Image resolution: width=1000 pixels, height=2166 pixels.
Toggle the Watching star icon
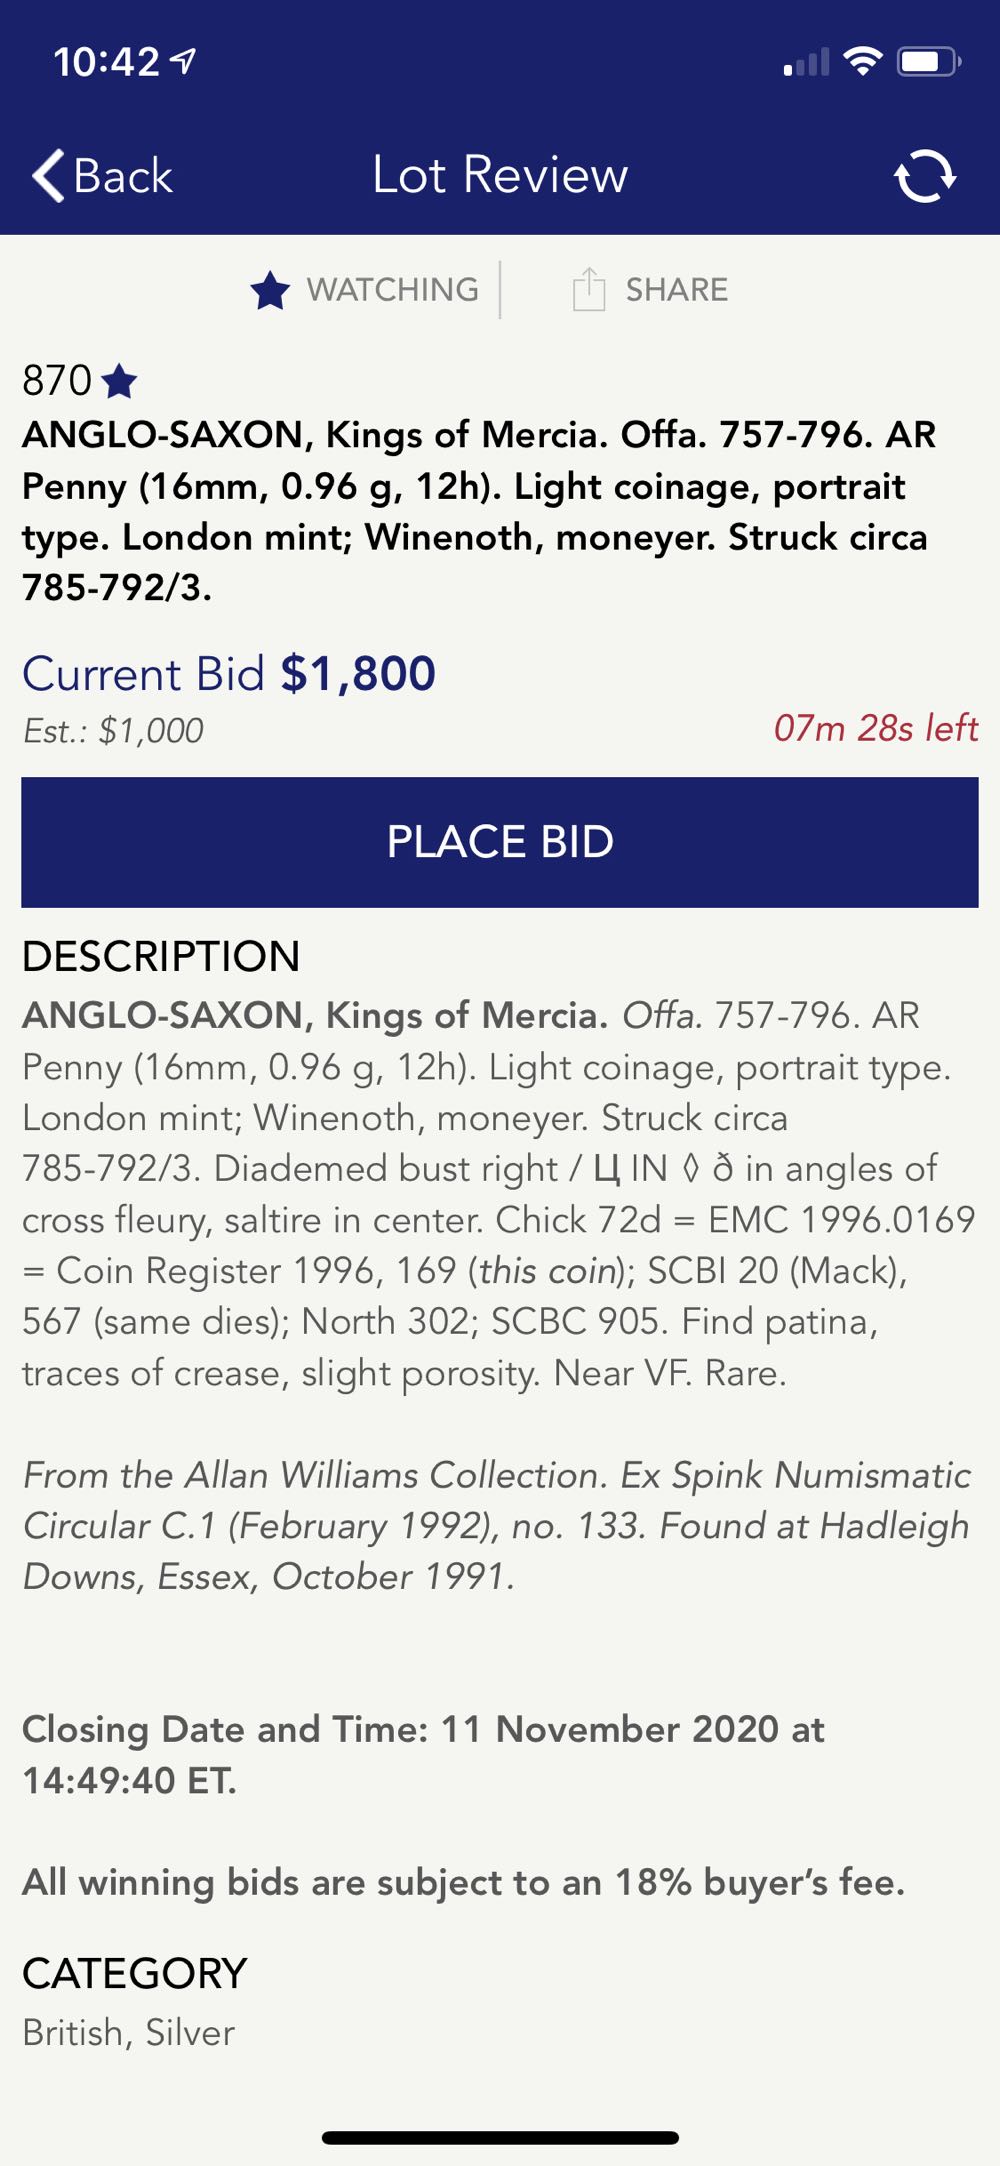[270, 290]
